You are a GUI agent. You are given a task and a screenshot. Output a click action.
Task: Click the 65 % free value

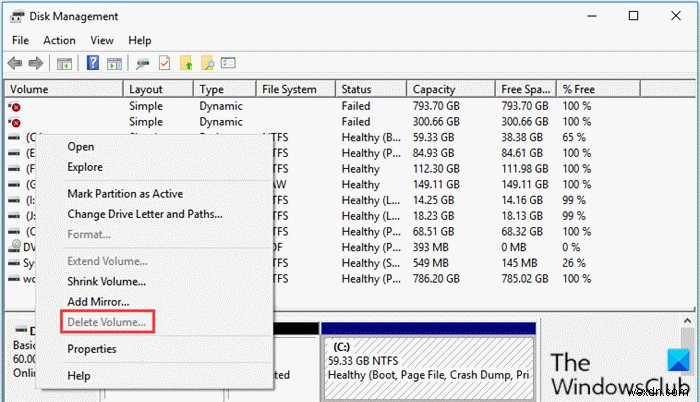click(x=574, y=138)
